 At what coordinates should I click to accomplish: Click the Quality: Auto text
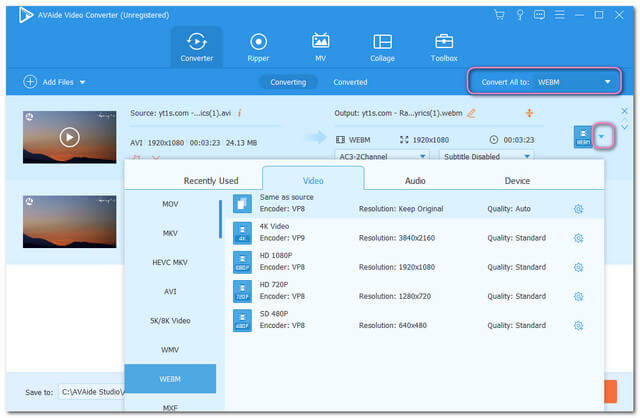click(509, 209)
